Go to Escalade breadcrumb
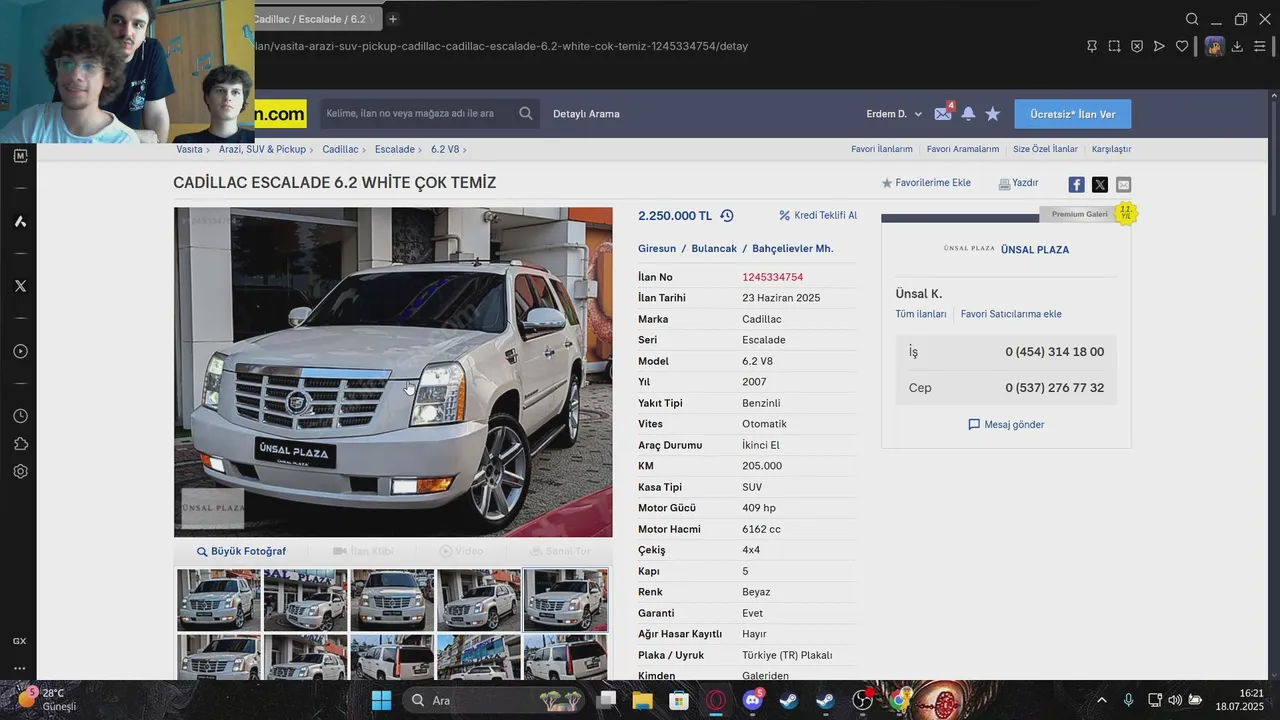The image size is (1280, 720). tap(395, 149)
